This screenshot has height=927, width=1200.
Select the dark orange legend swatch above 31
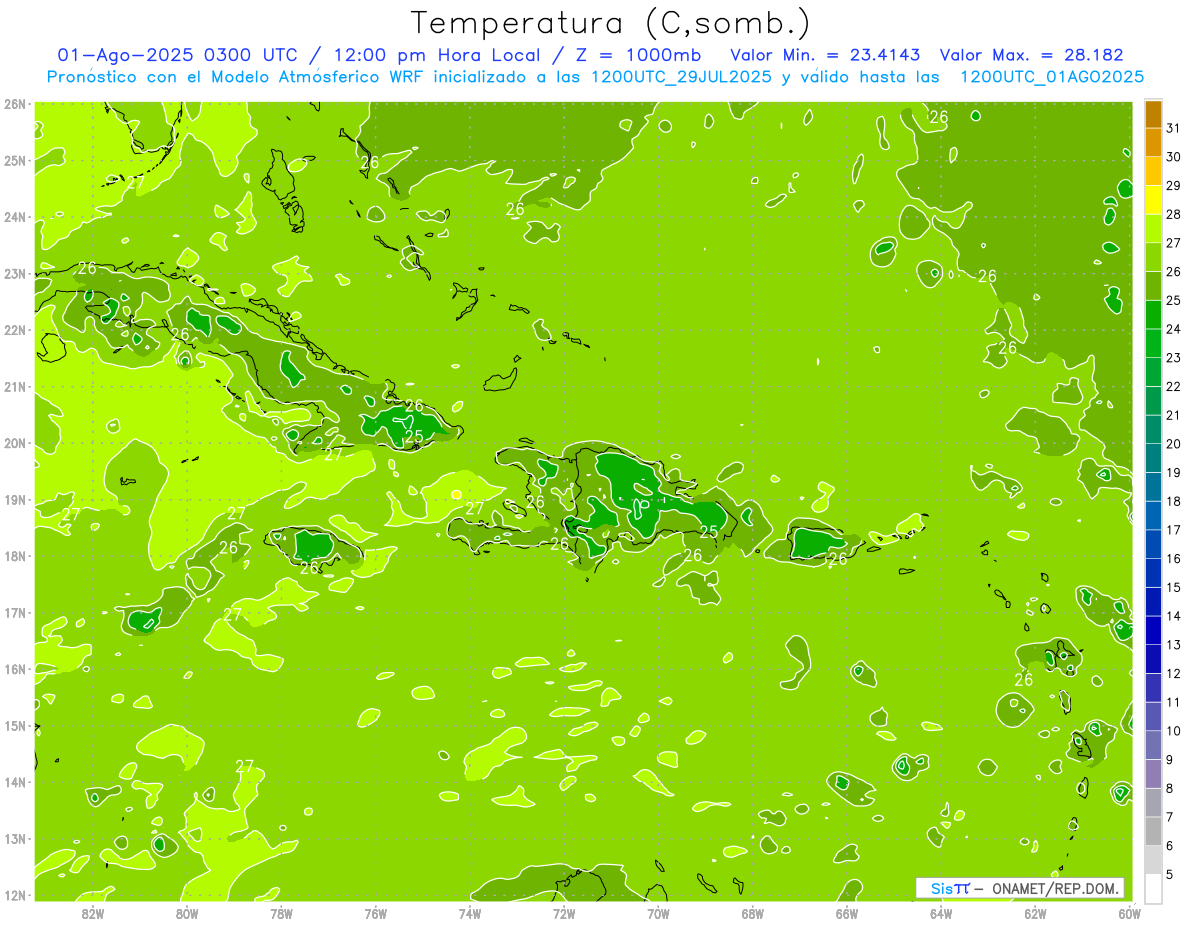point(1153,113)
